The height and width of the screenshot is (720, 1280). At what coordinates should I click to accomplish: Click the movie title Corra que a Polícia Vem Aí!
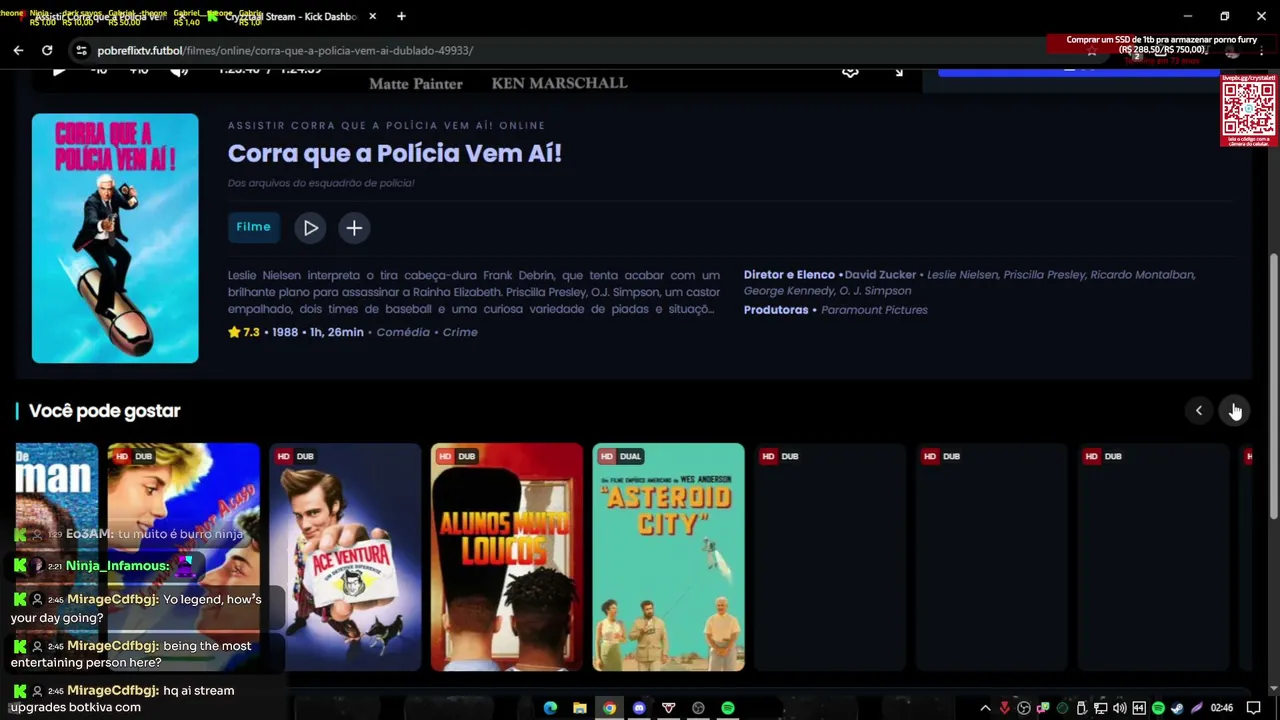pyautogui.click(x=395, y=153)
